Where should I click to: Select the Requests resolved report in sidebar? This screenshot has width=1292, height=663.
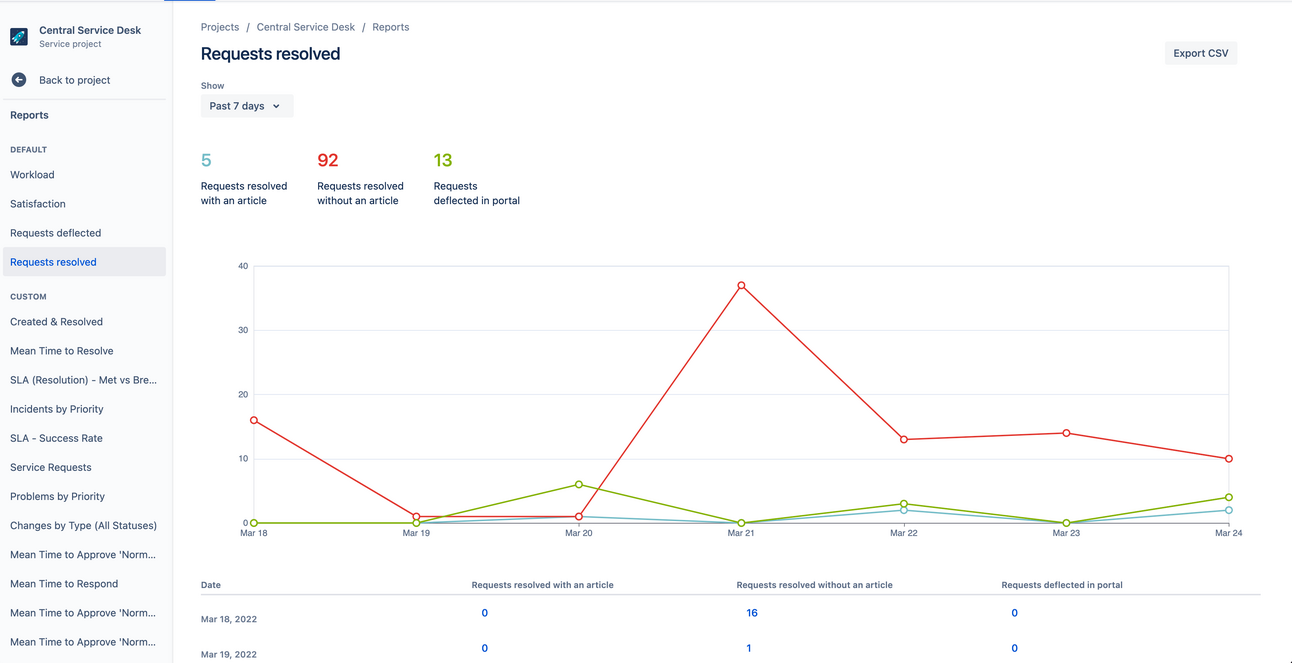tap(83, 262)
